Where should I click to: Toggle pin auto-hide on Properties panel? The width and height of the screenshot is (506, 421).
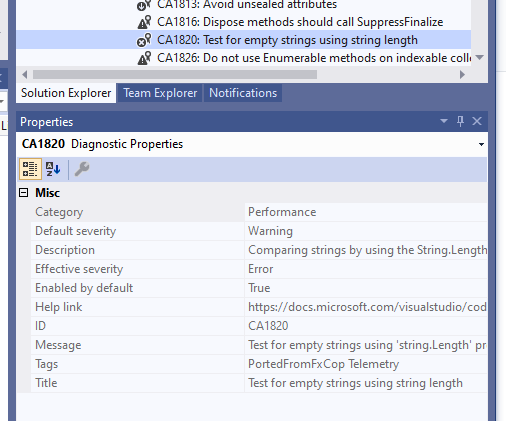click(460, 121)
